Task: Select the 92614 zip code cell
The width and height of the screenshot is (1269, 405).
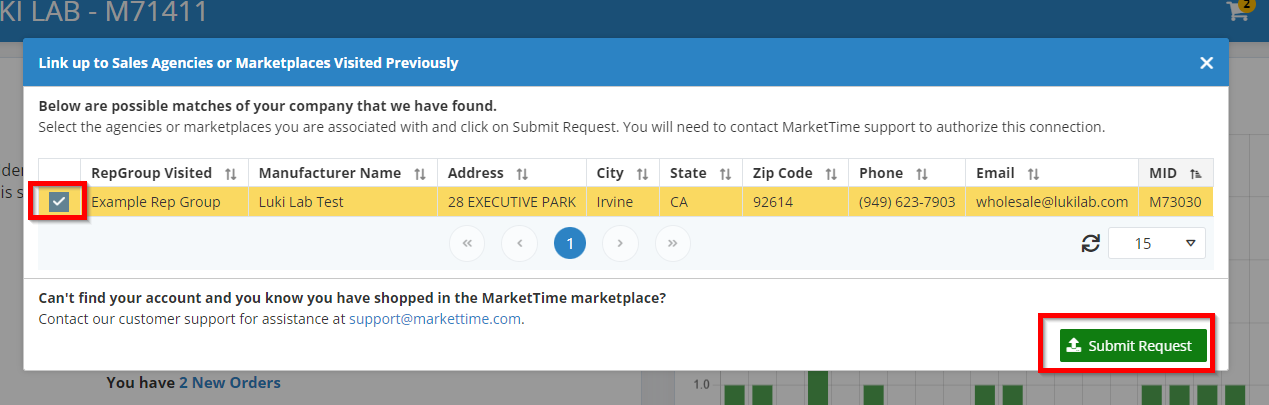Action: click(795, 202)
